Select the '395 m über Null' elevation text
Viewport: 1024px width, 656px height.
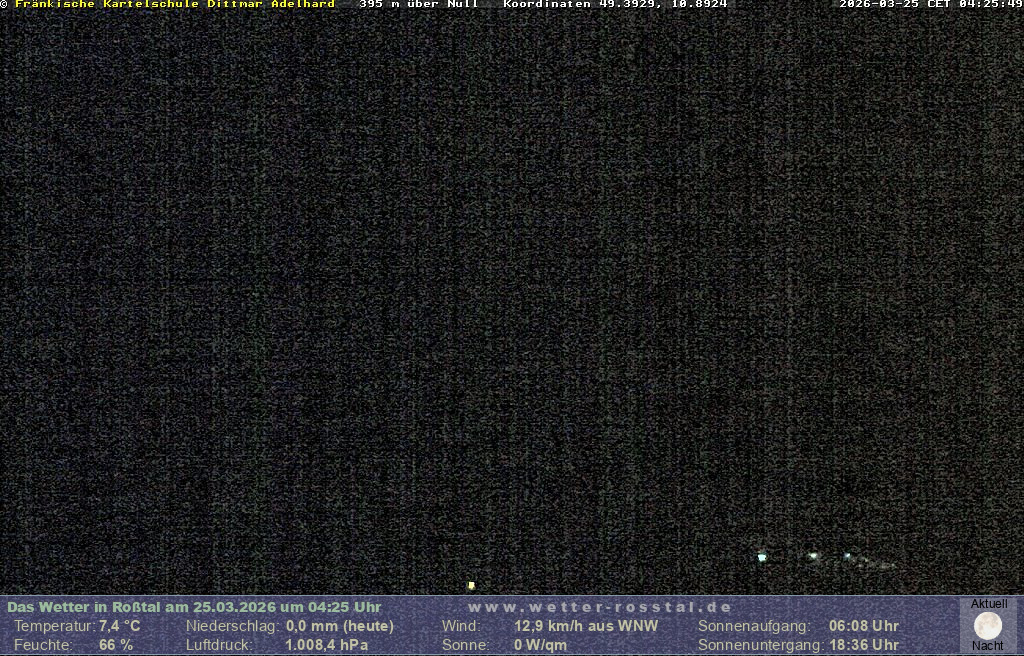tap(418, 4)
